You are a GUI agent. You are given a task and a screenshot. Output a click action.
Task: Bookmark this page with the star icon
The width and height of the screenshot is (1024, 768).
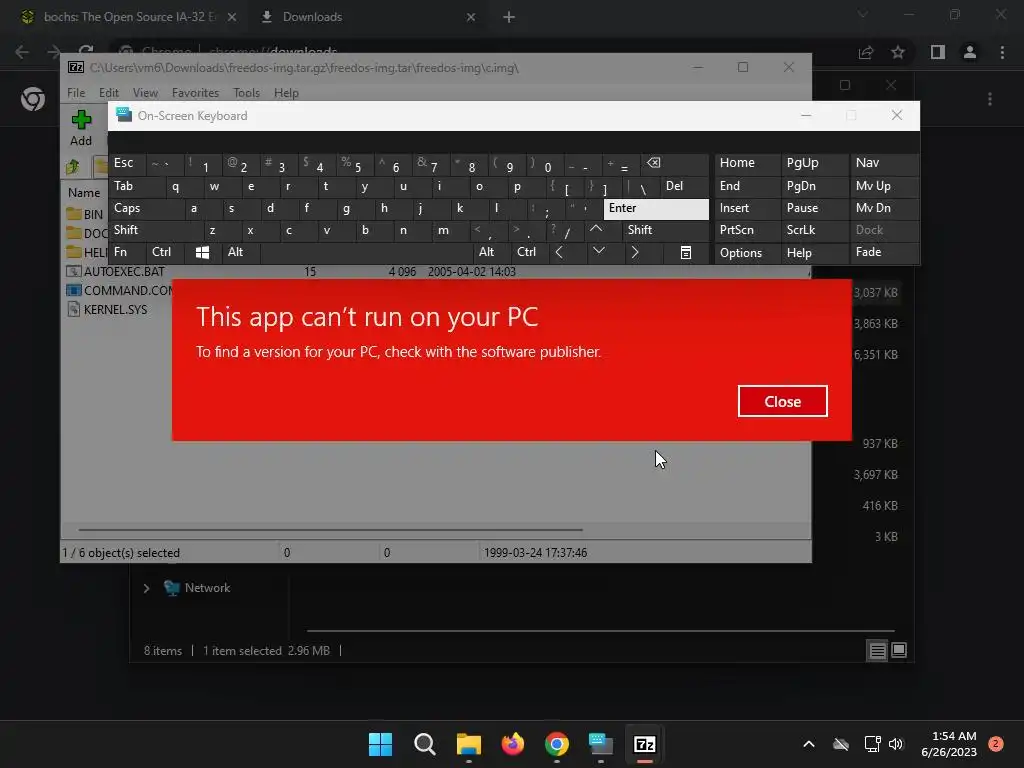898,52
